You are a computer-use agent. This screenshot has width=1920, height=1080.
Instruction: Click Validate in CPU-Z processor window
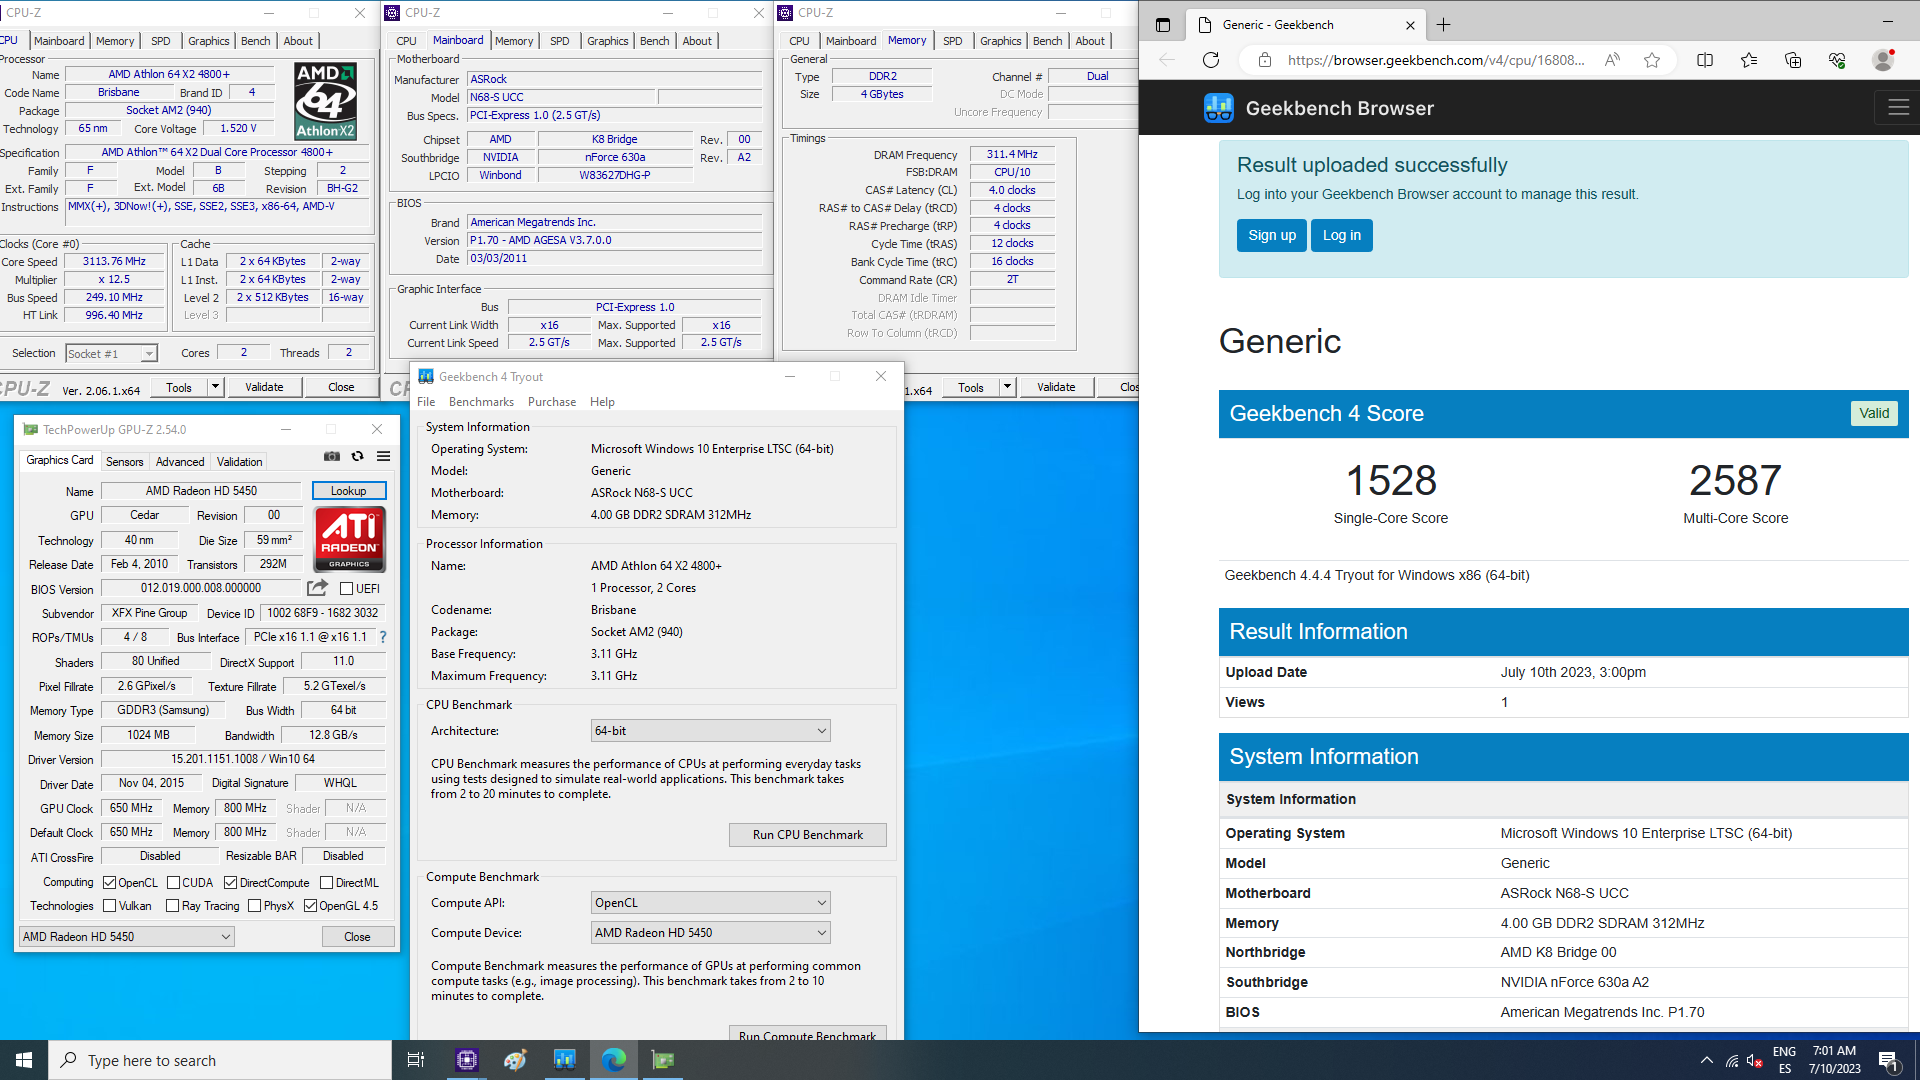tap(264, 387)
